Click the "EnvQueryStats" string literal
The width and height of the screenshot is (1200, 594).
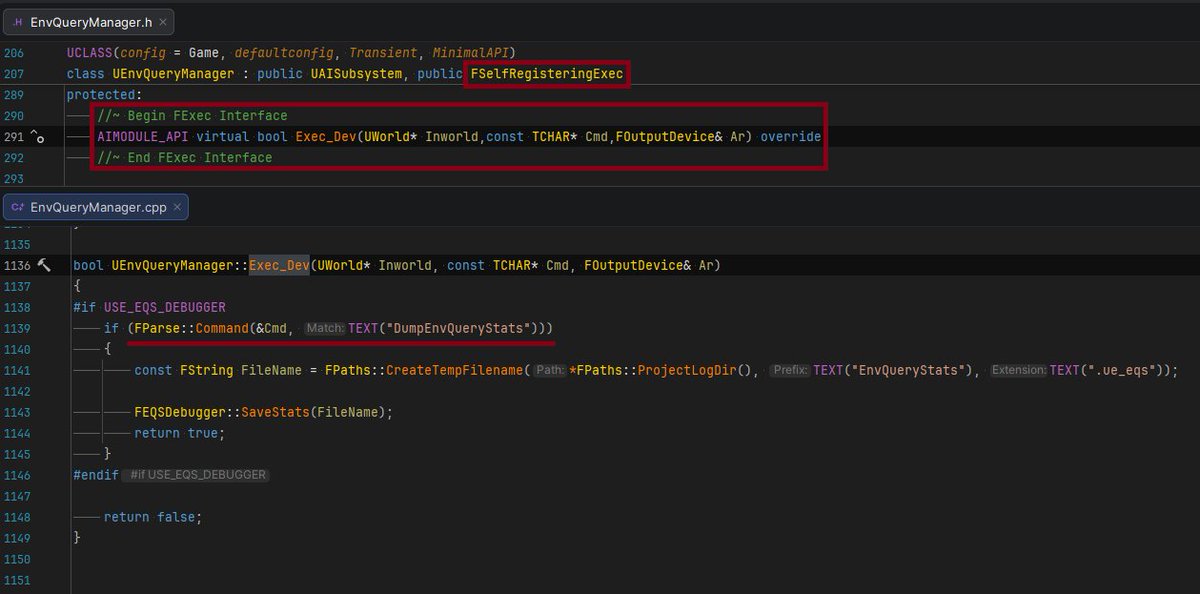click(x=909, y=370)
